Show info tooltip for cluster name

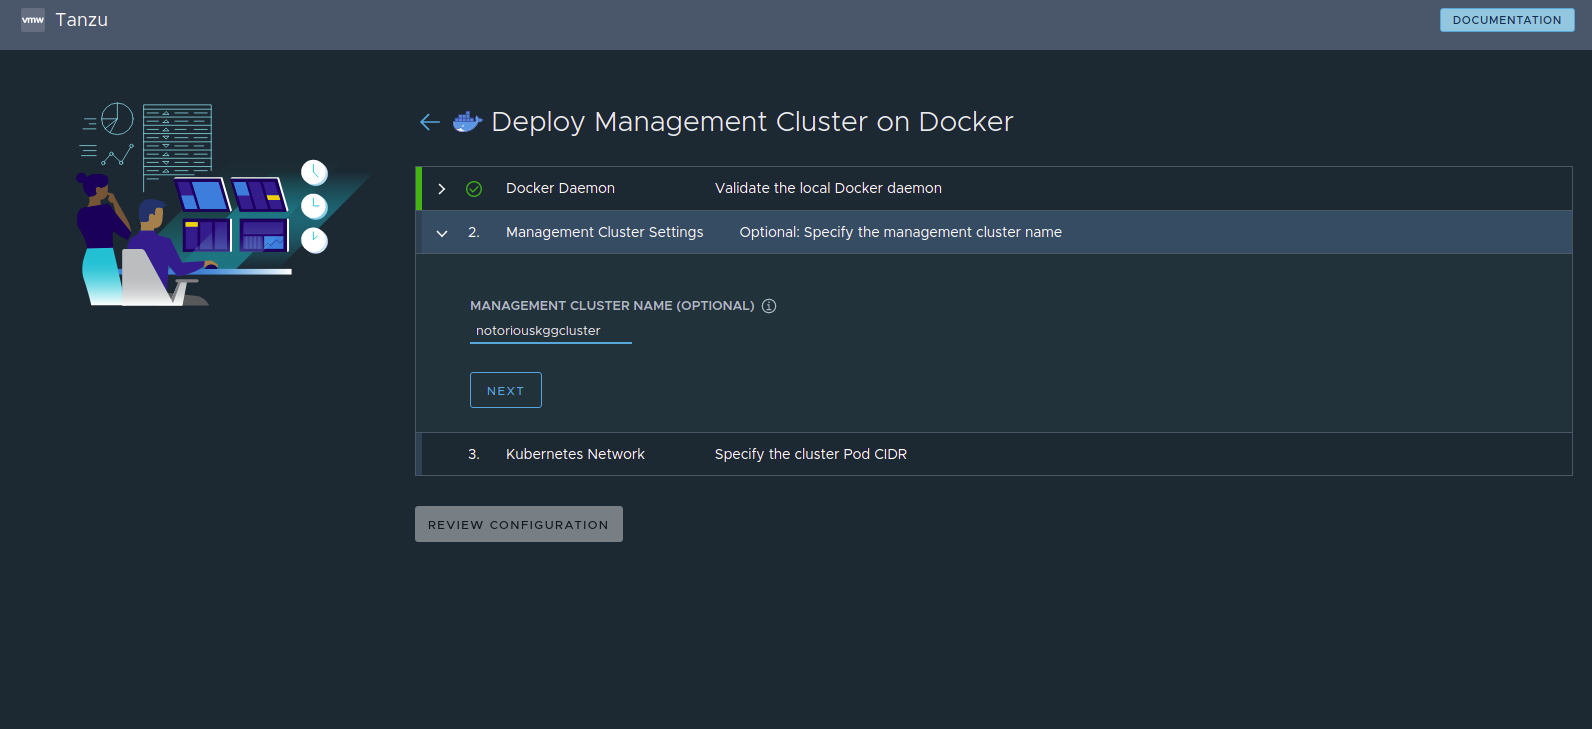point(769,306)
